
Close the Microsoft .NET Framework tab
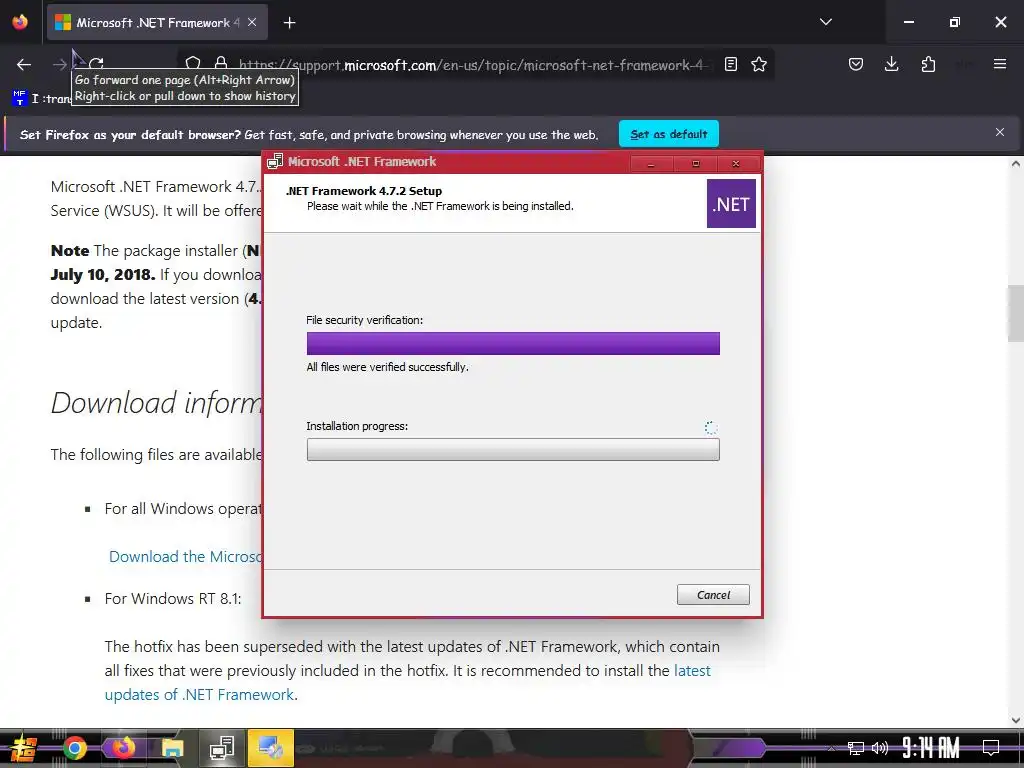[252, 22]
